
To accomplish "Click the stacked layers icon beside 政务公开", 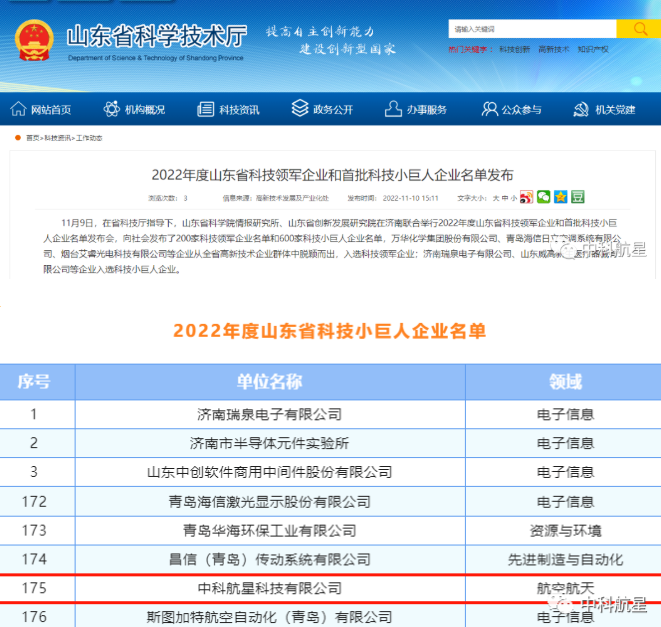I will (300, 108).
